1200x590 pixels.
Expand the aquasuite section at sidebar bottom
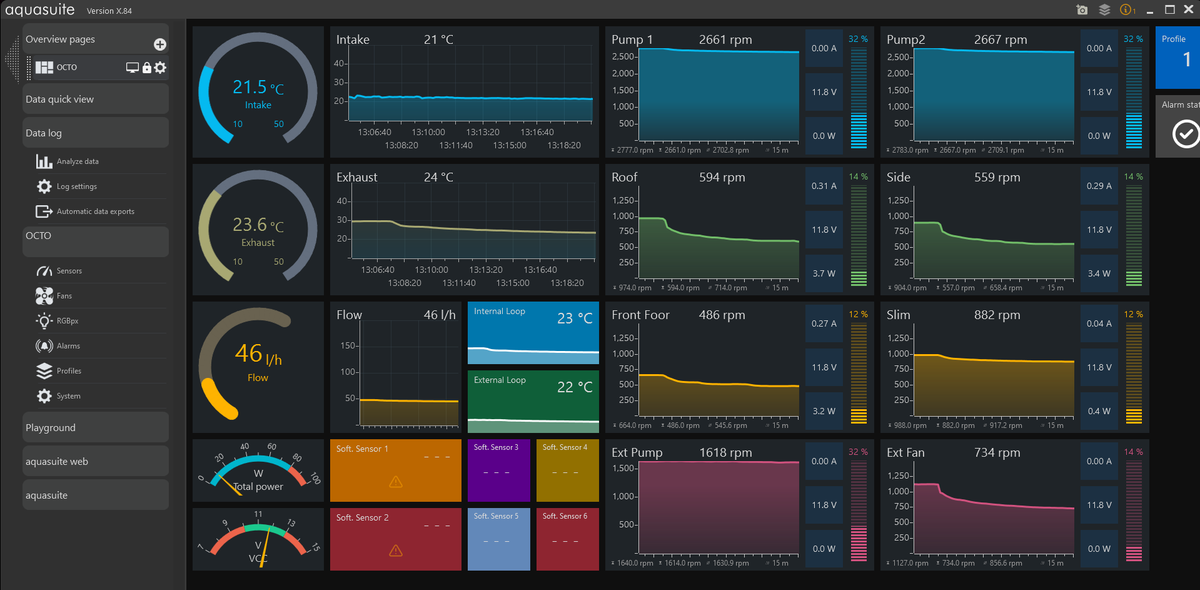point(96,495)
